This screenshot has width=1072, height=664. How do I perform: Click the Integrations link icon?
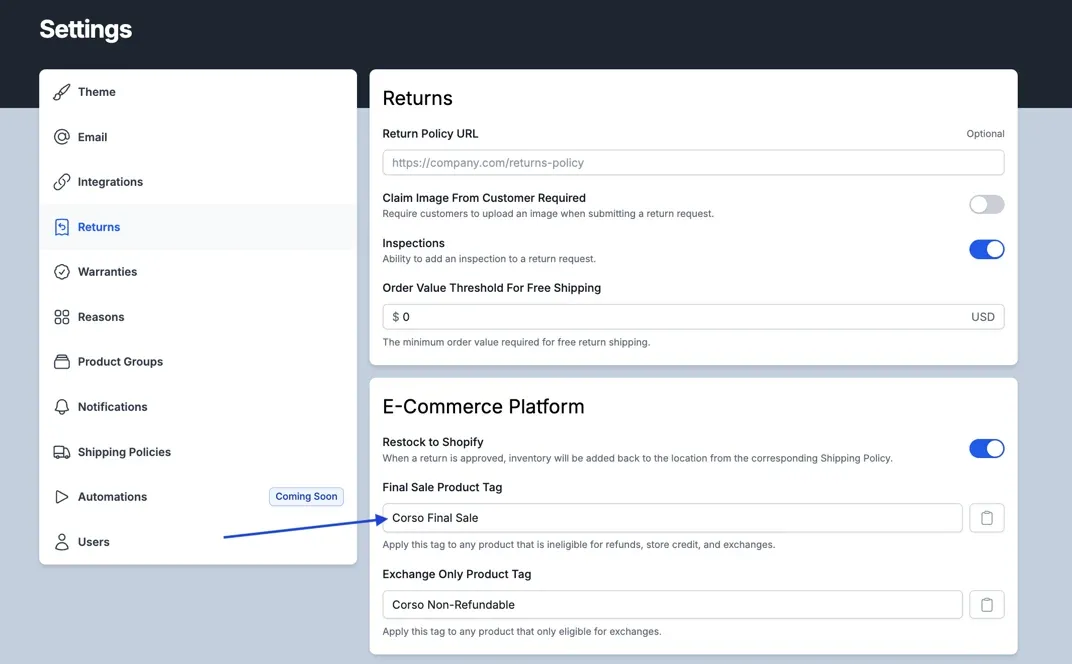click(62, 182)
